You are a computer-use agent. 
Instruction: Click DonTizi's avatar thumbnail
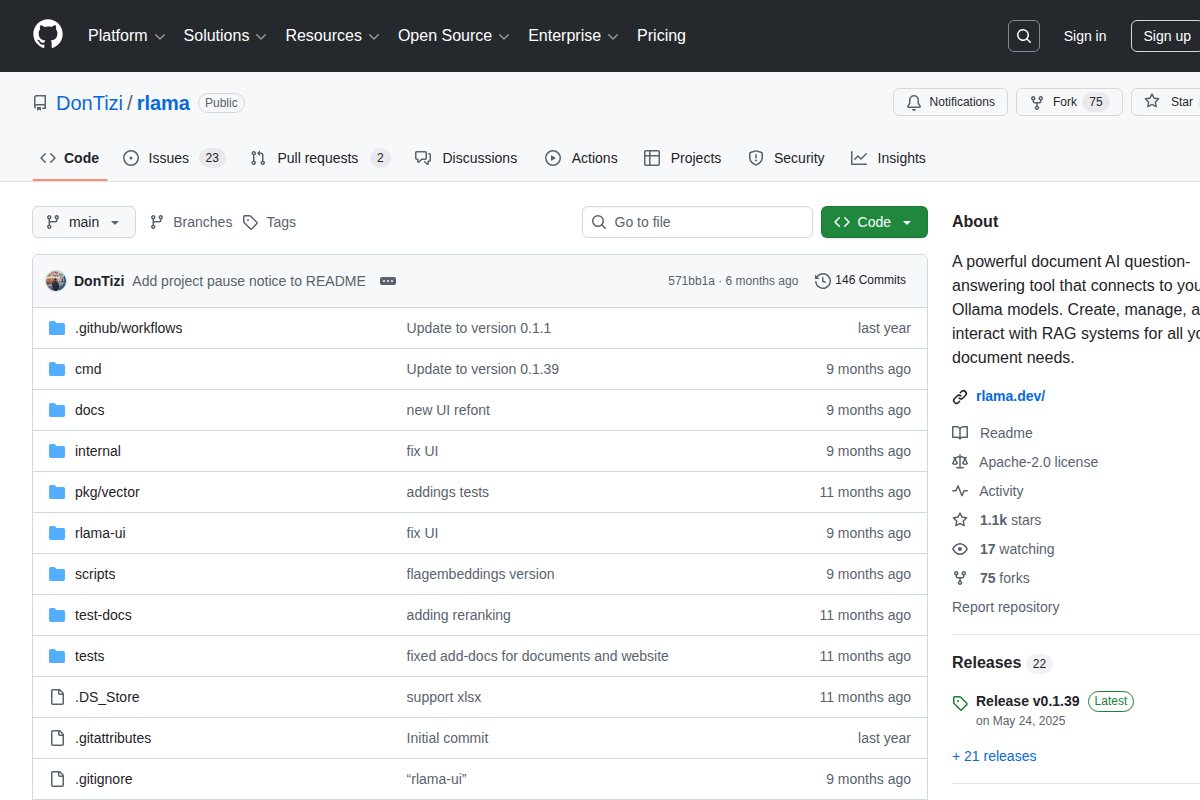[x=56, y=281]
